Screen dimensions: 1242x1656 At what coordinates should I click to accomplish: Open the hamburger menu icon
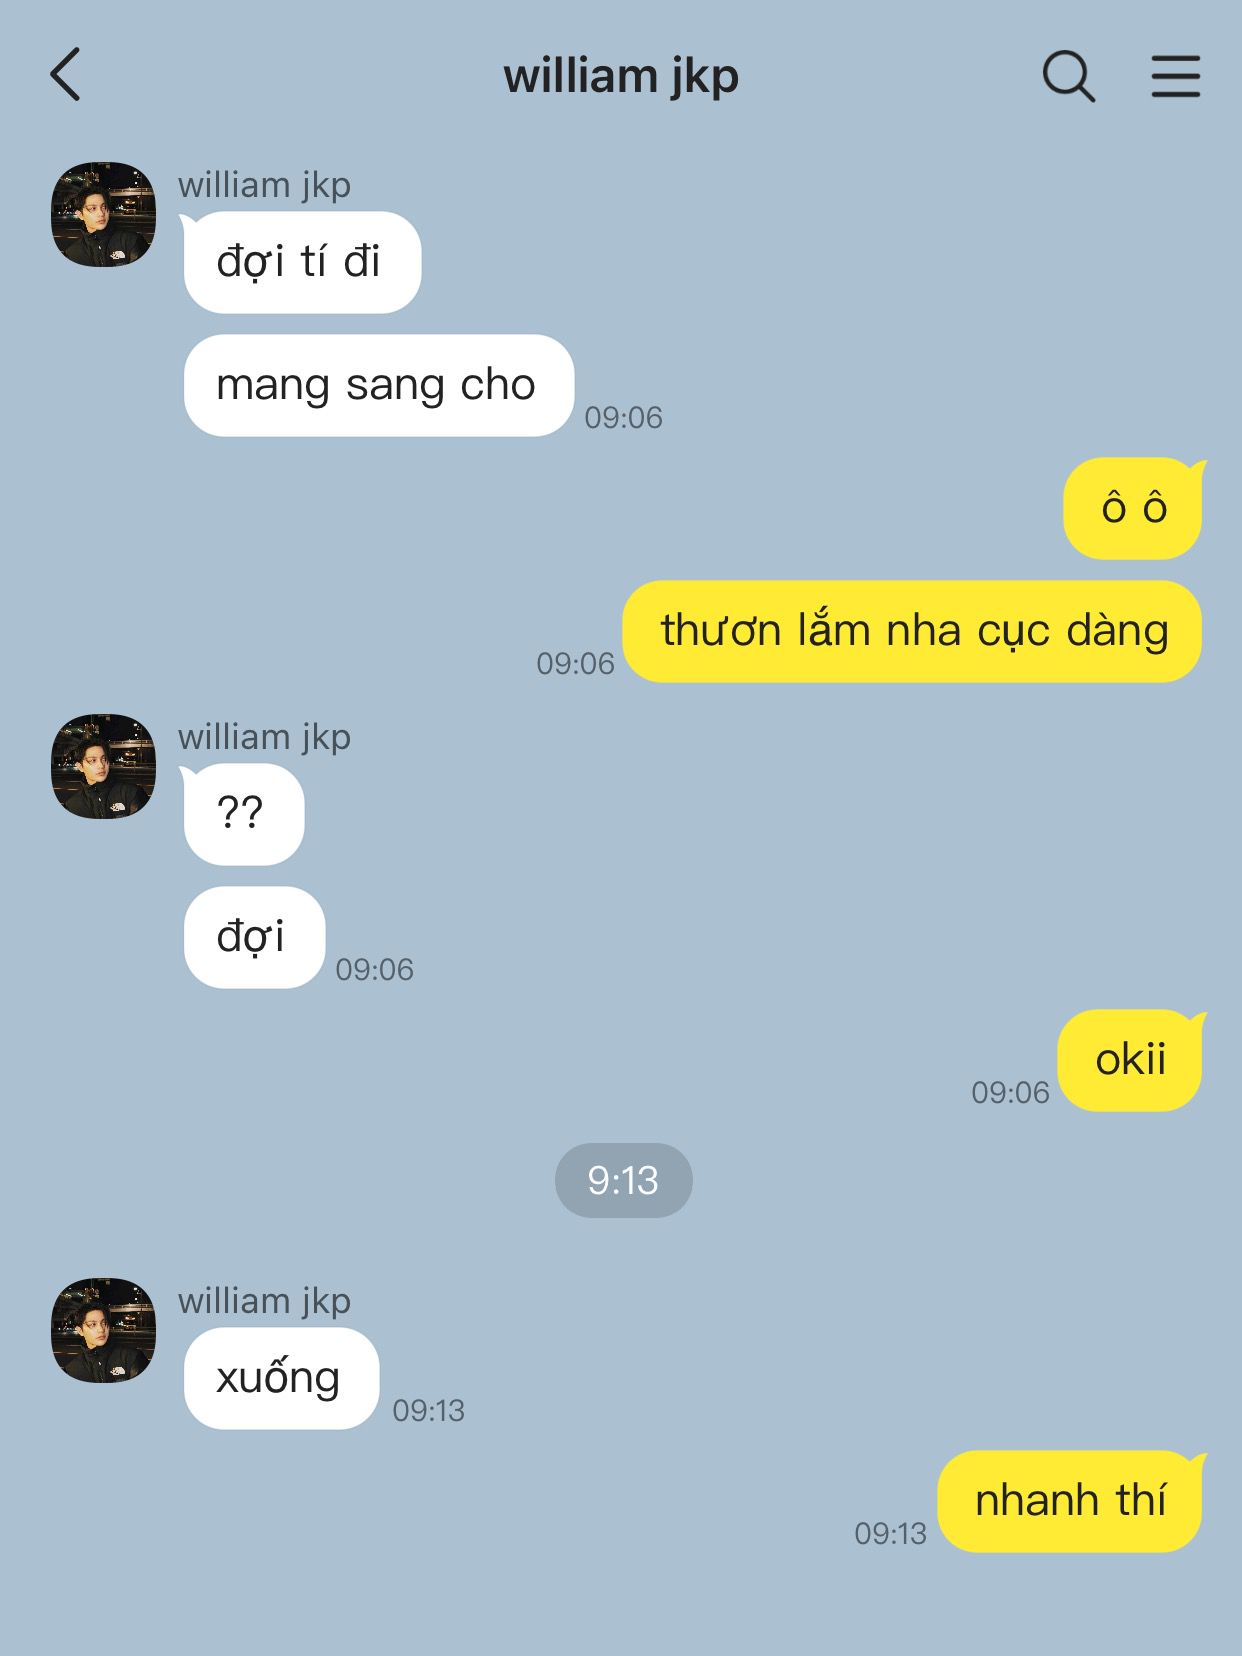(1175, 76)
